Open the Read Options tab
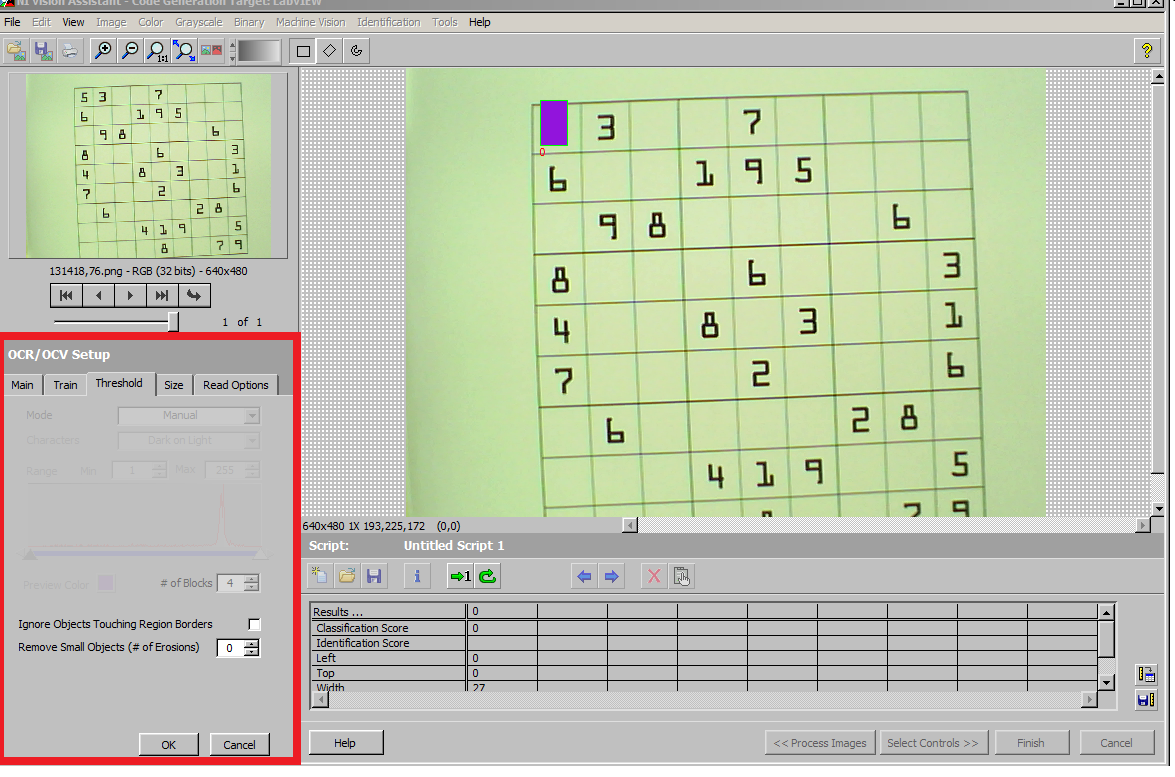1175x777 pixels. click(x=235, y=385)
